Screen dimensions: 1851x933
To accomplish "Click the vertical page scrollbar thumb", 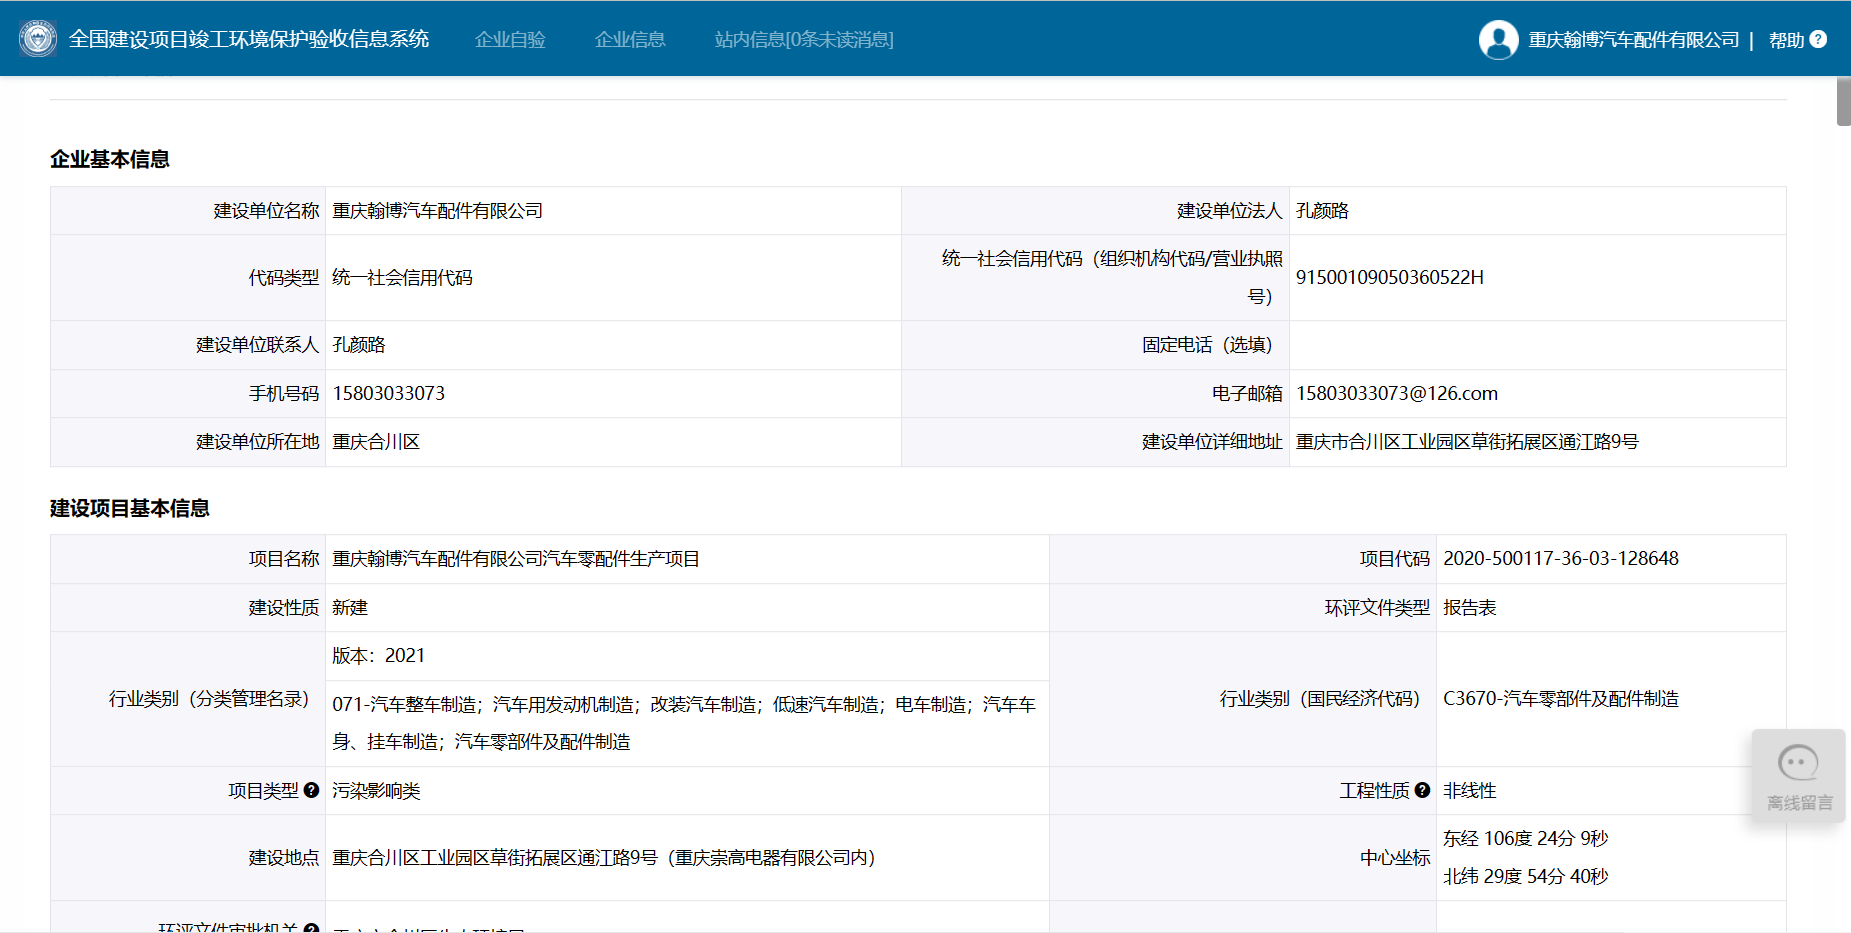I will point(1843,101).
